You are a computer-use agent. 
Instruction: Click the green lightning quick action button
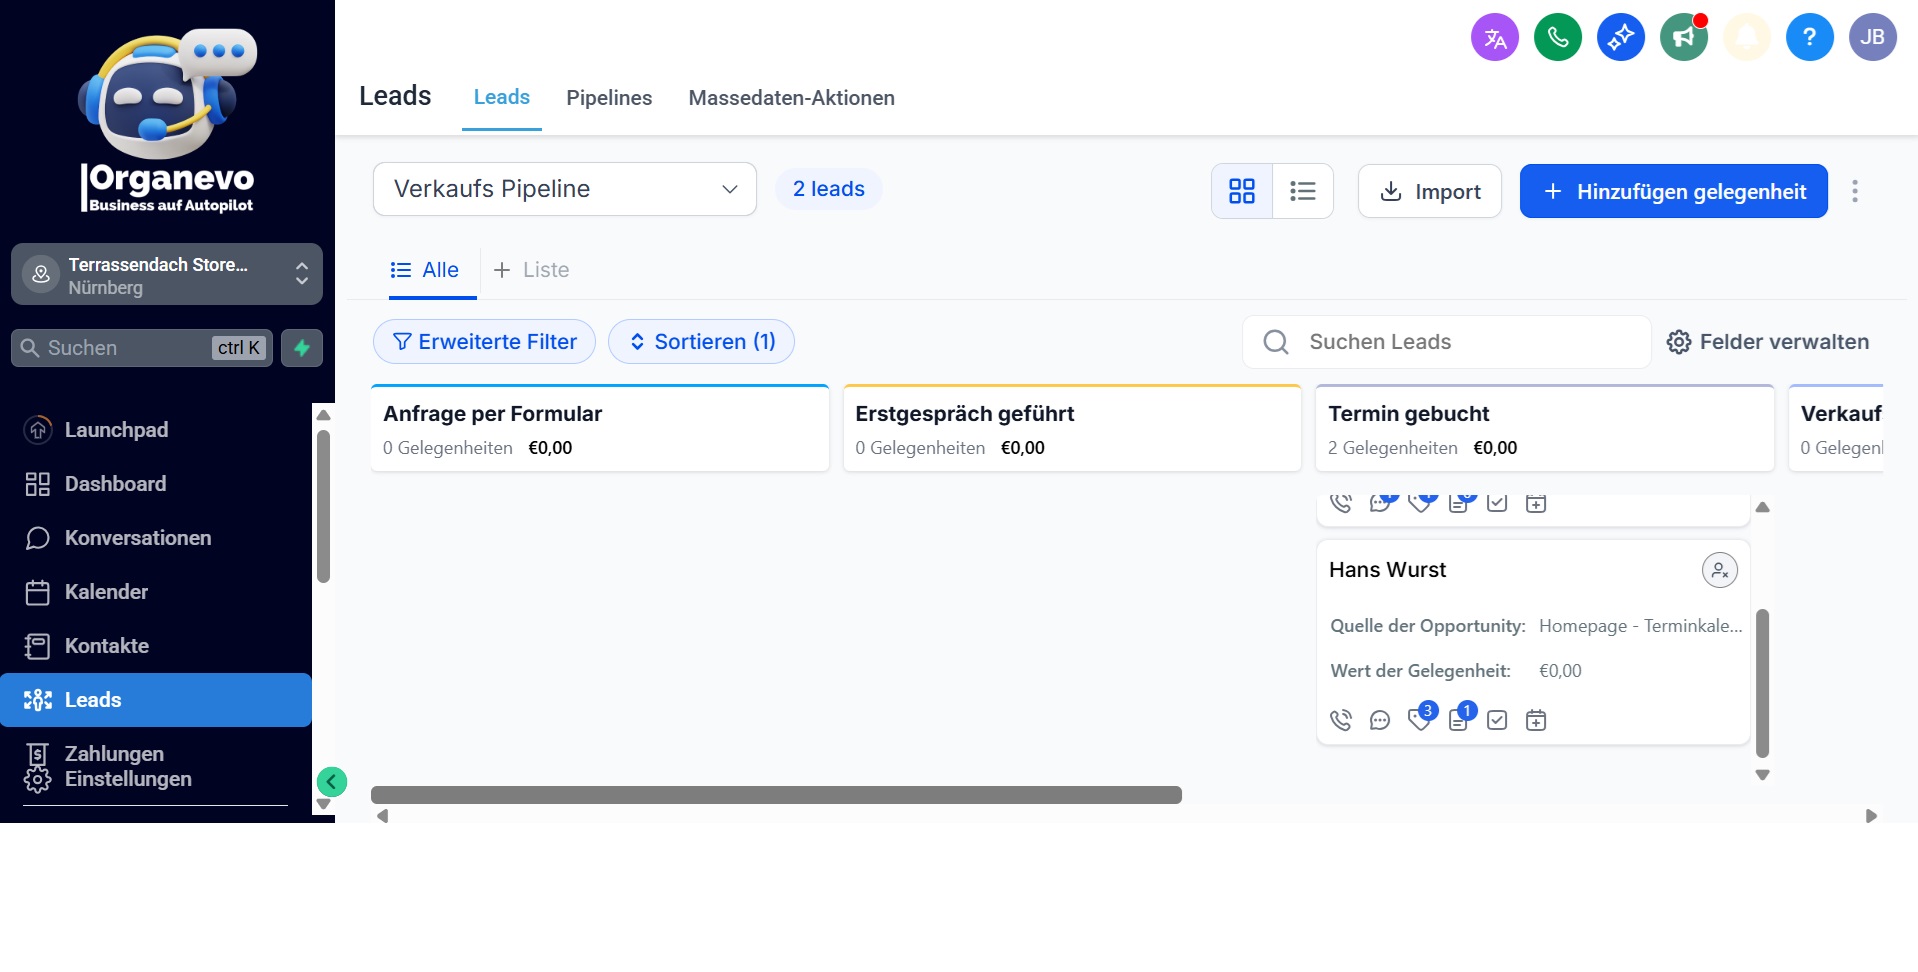tap(302, 348)
